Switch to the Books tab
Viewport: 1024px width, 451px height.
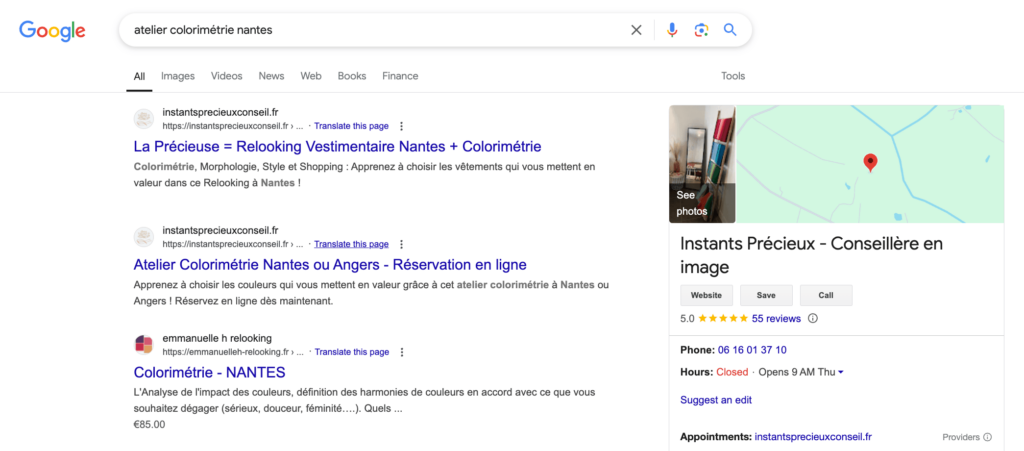tap(352, 76)
